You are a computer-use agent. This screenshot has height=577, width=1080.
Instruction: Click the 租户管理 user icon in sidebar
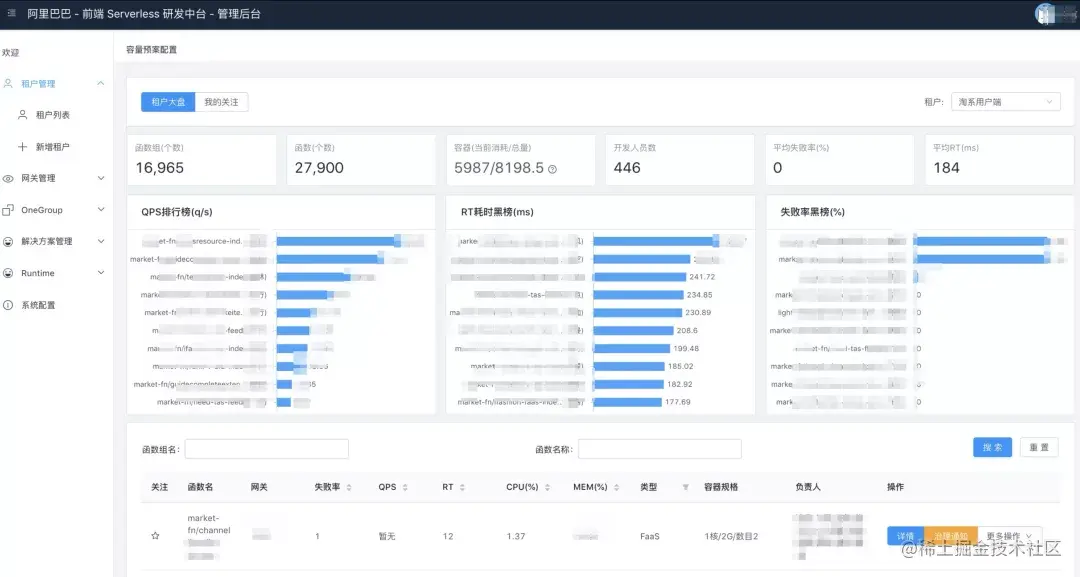8,83
